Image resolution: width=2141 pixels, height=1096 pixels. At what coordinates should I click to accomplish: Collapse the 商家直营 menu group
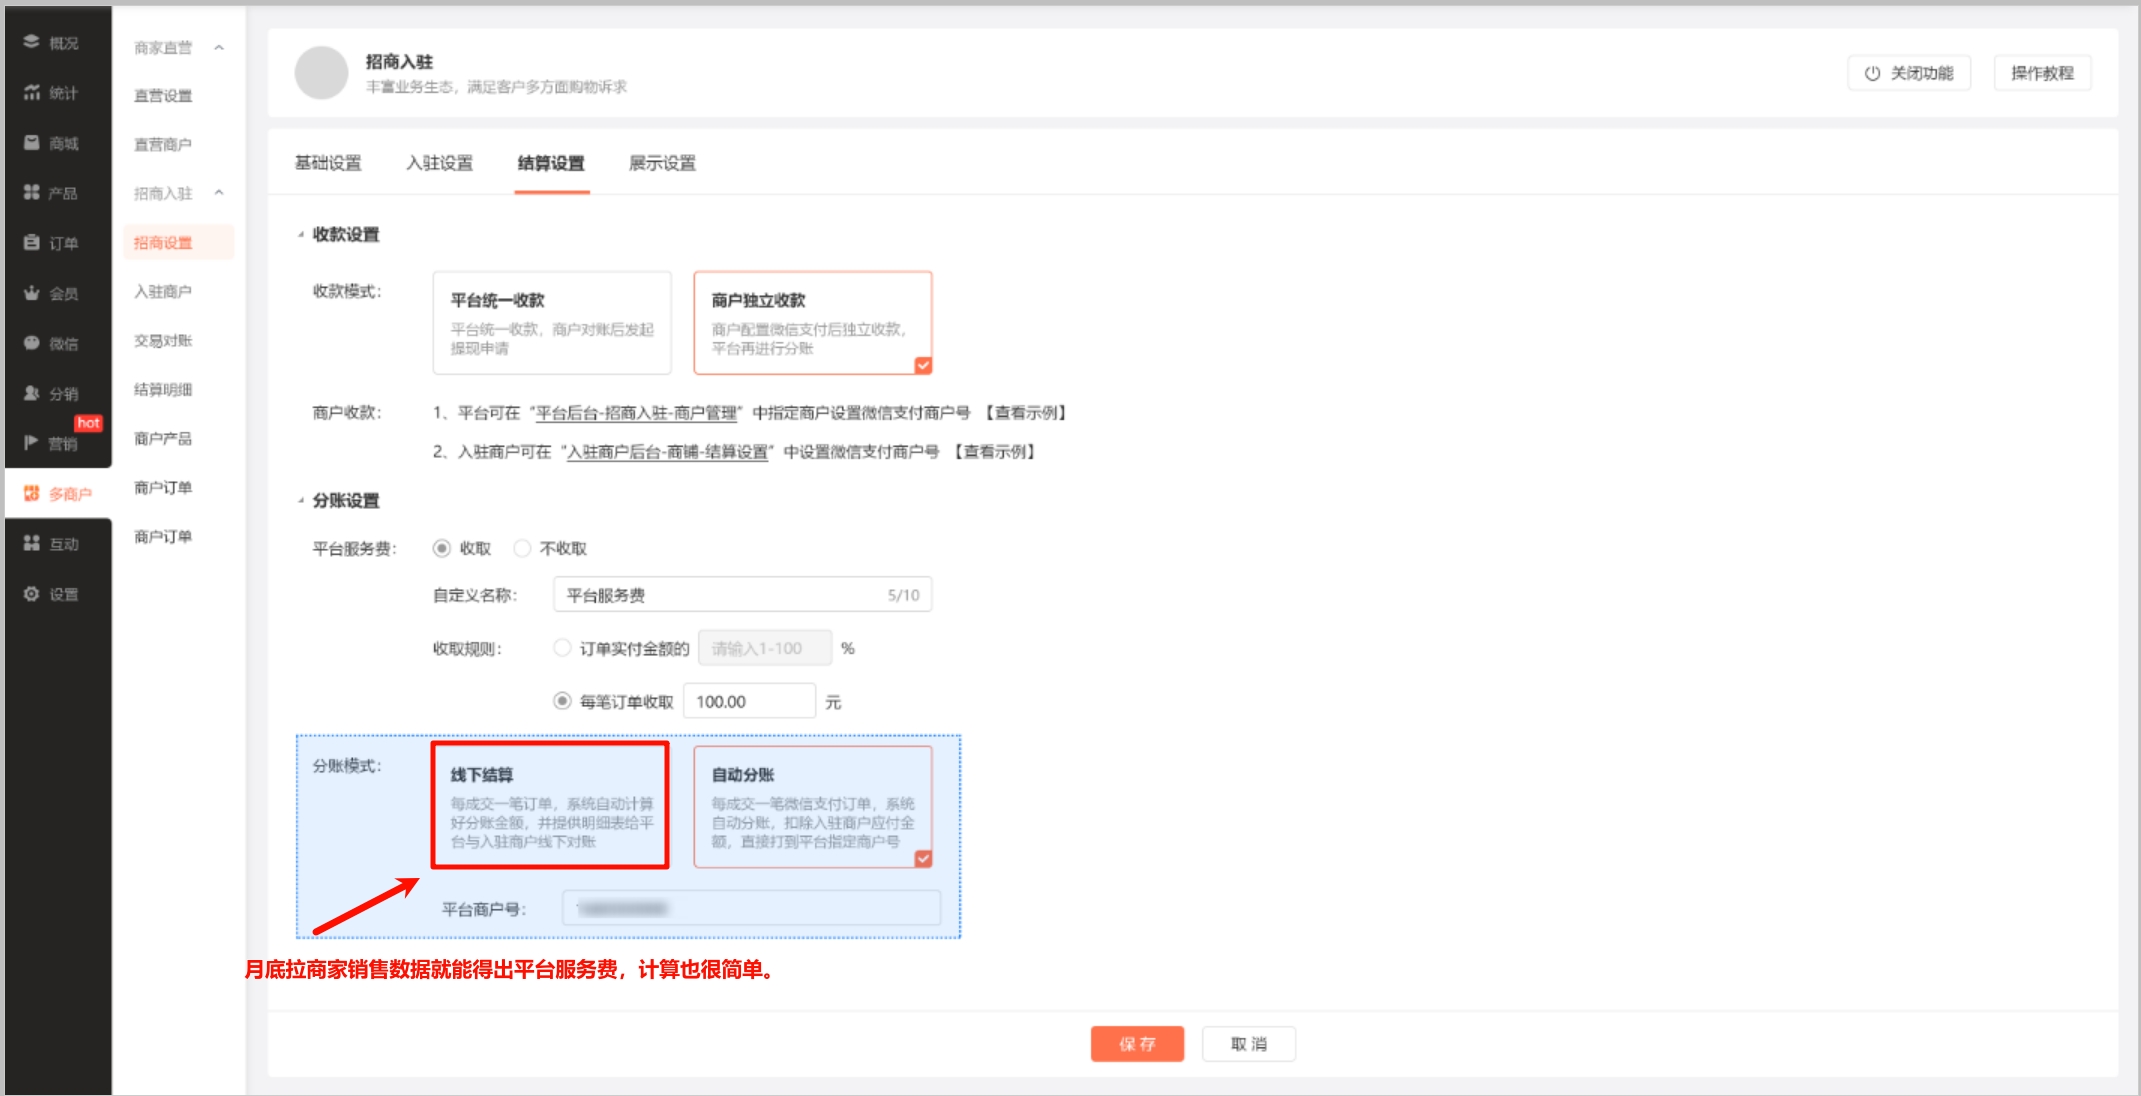[219, 48]
